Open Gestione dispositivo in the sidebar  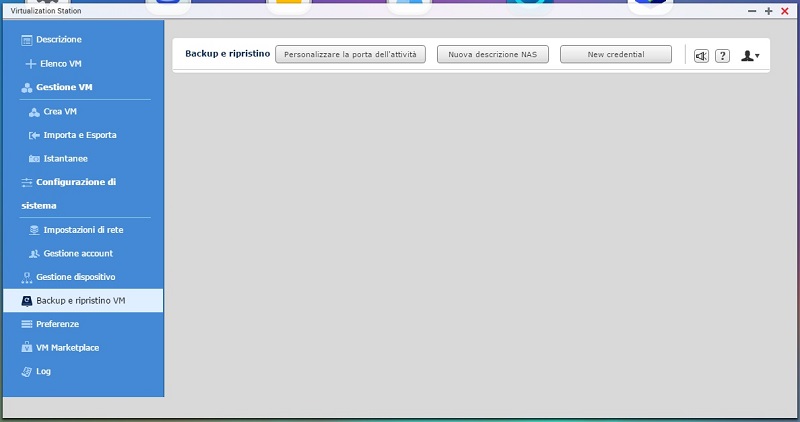[75, 277]
